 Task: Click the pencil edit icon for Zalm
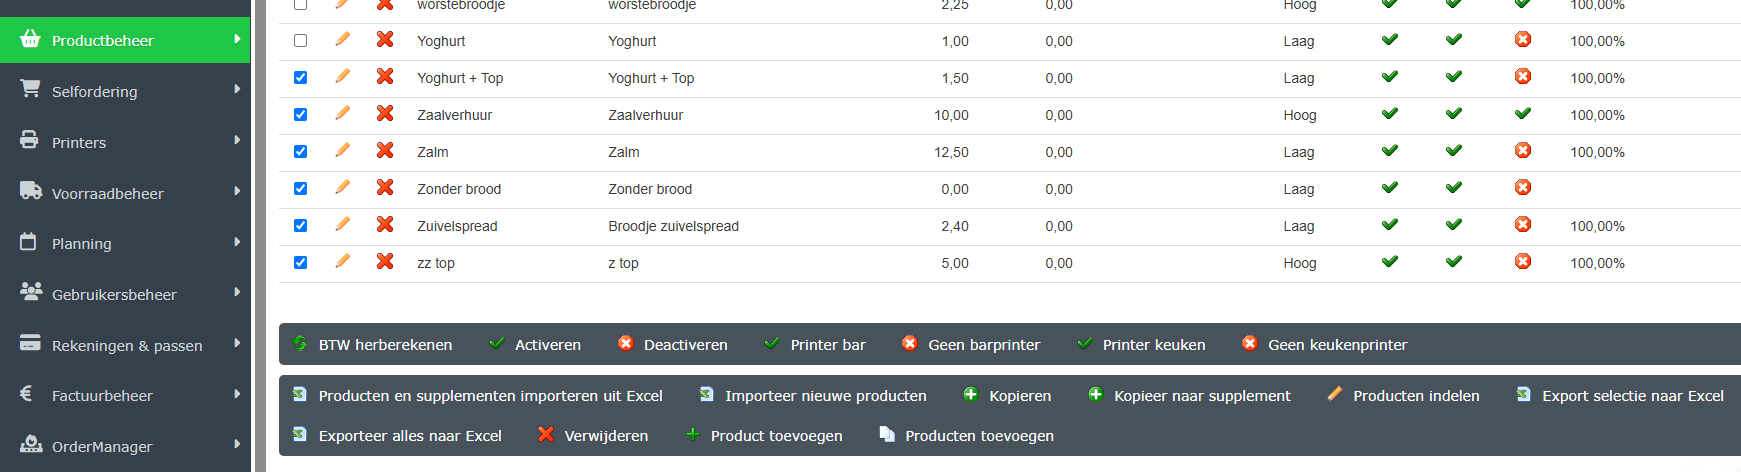tap(342, 151)
